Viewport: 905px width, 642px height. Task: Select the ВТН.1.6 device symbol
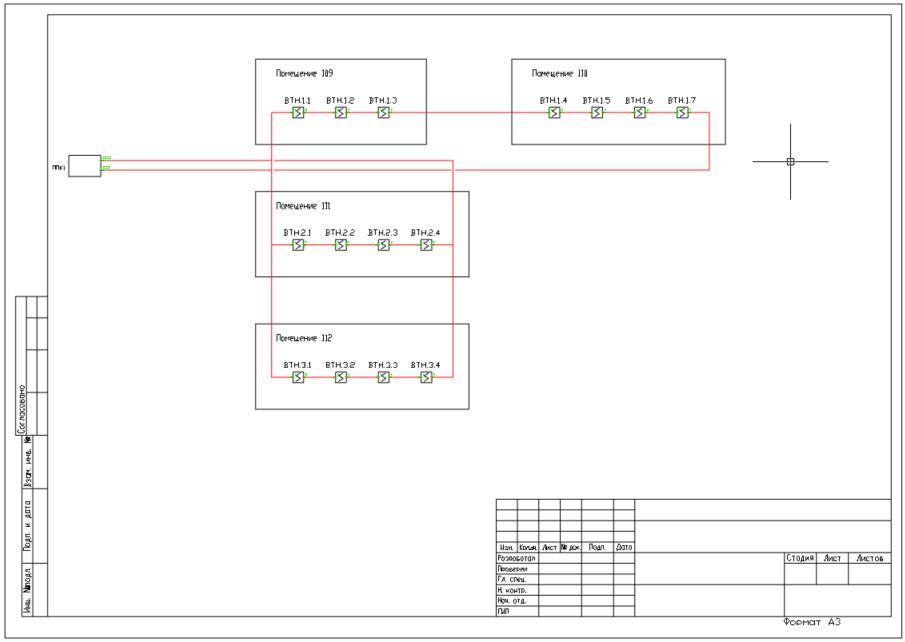[x=640, y=113]
